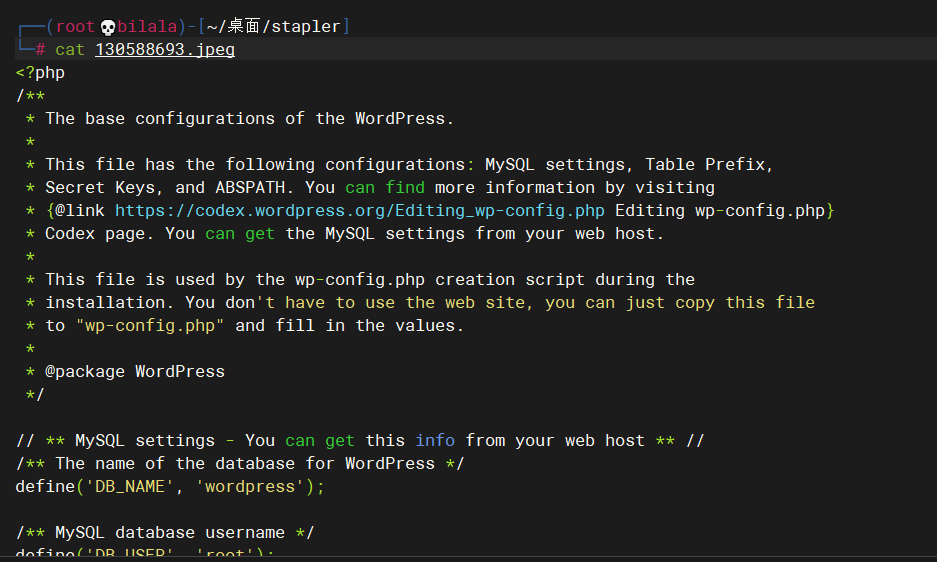Click the skull icon in the prompt
937x562 pixels.
point(108,27)
